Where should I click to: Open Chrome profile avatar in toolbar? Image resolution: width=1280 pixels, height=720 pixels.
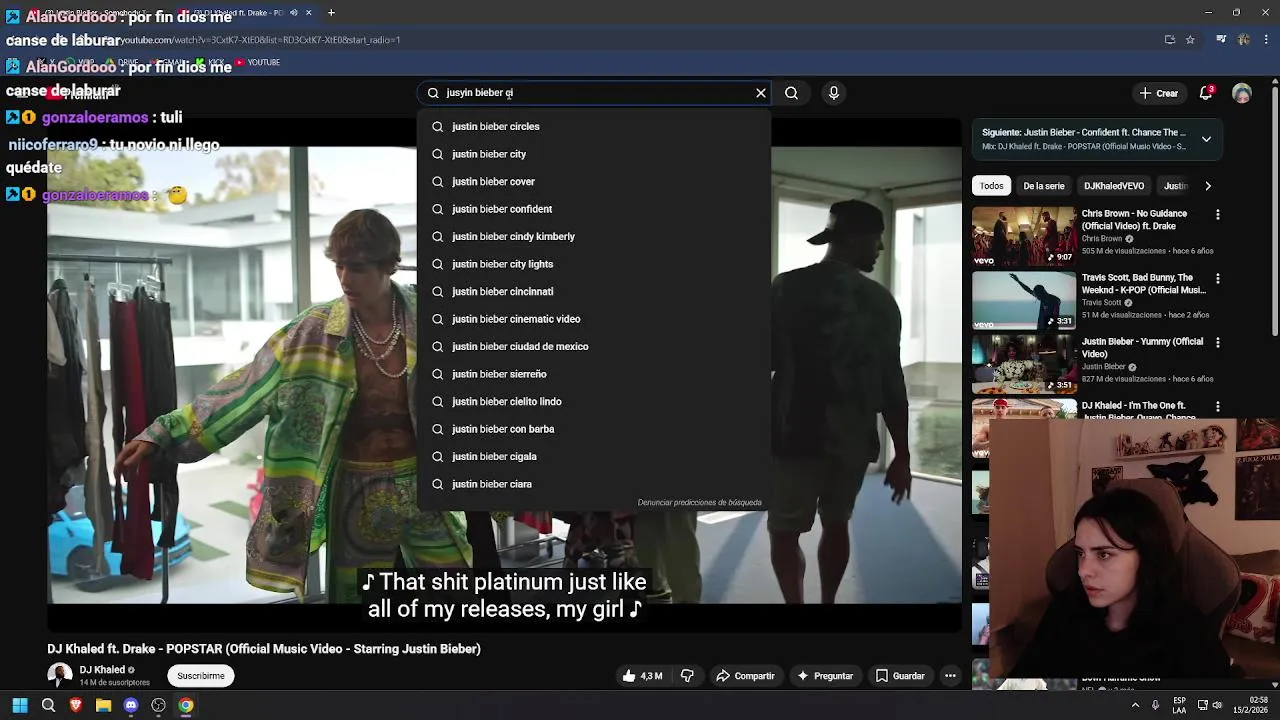click(x=1243, y=40)
